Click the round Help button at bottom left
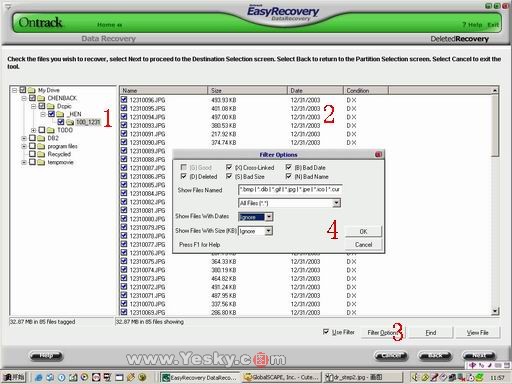This screenshot has width=512, height=384. pos(46,356)
